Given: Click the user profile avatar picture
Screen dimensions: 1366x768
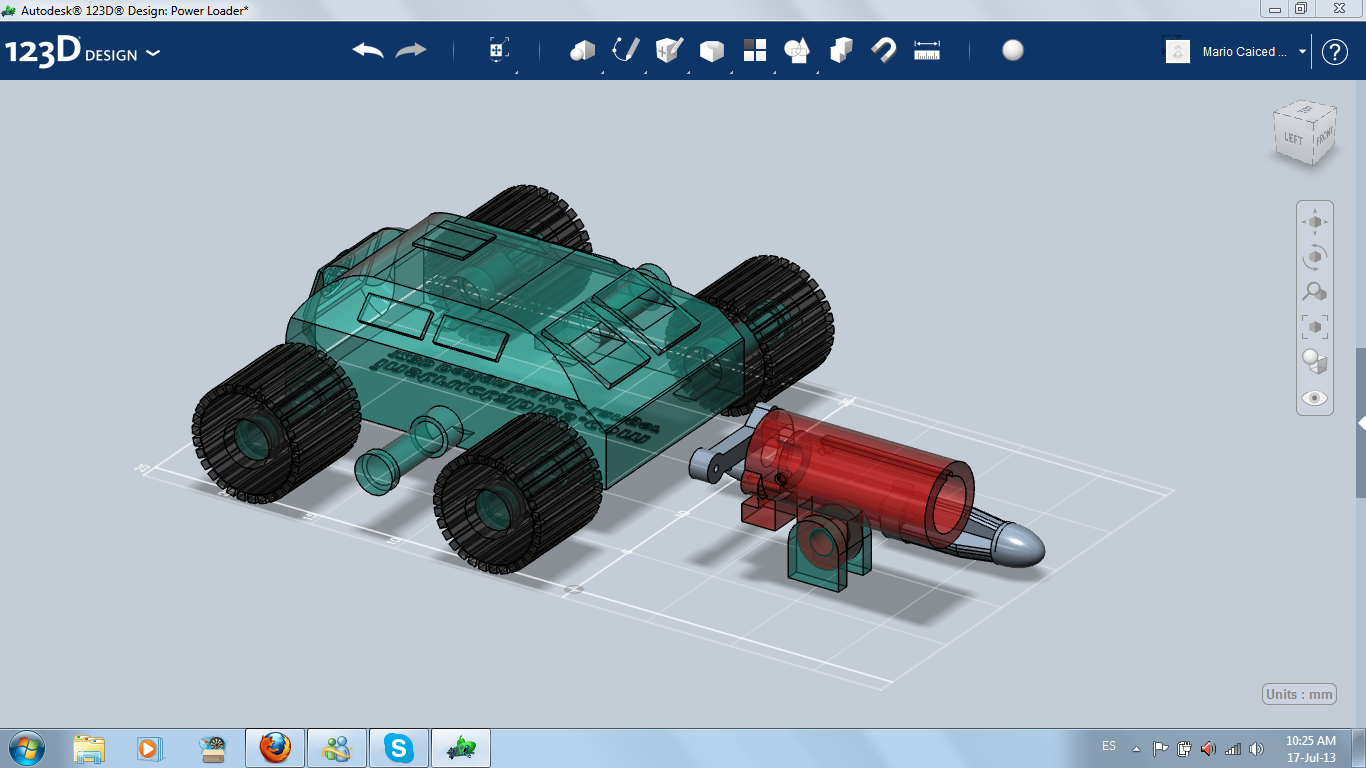Looking at the screenshot, I should (1178, 51).
